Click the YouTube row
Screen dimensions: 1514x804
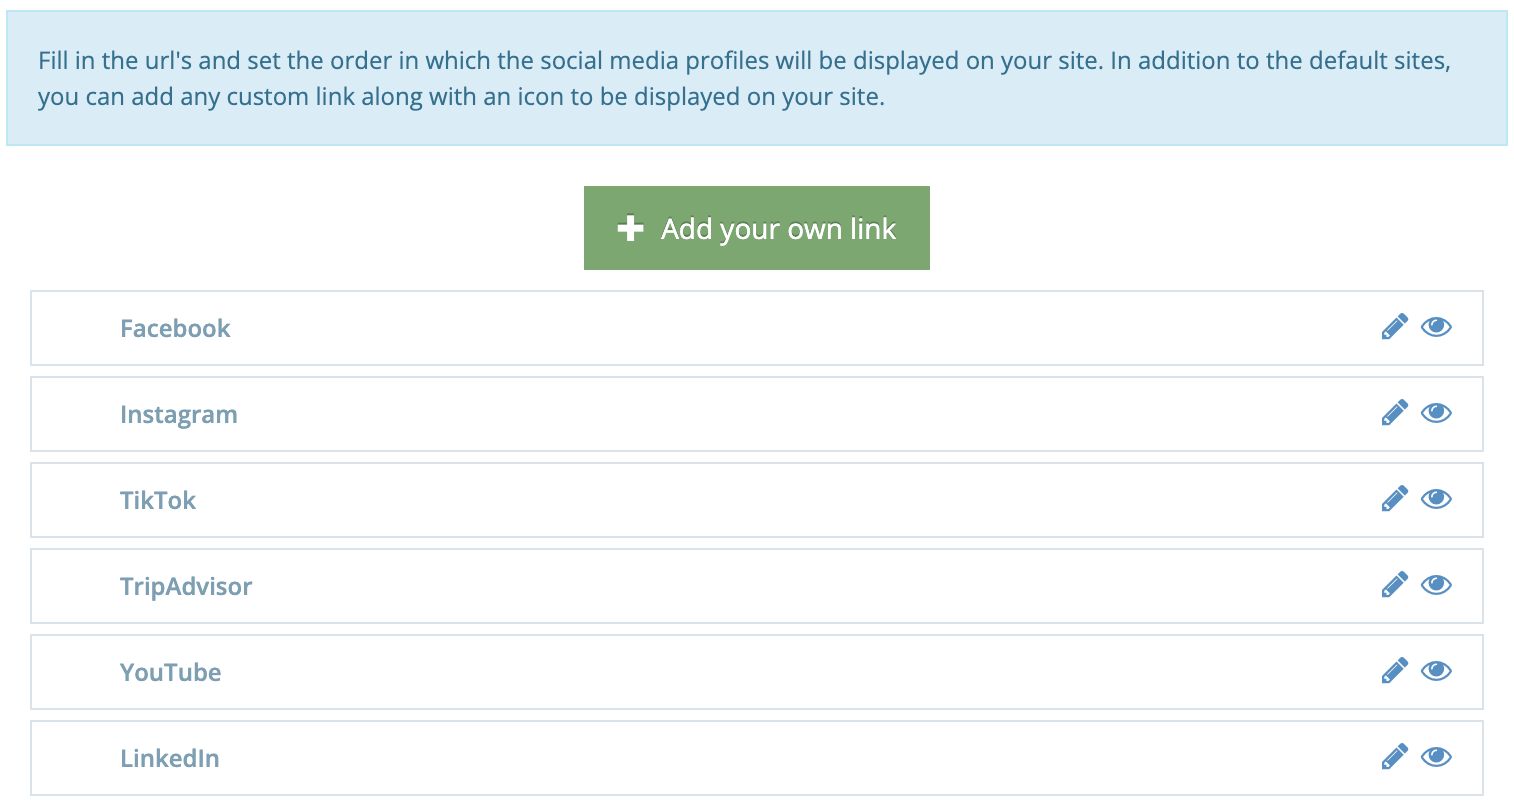(x=170, y=672)
